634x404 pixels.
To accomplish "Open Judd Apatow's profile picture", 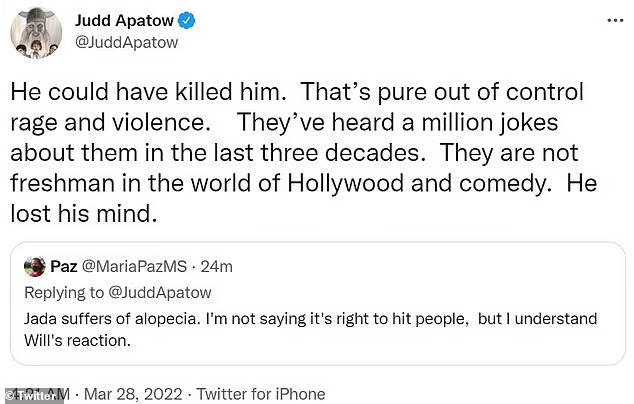I will coord(37,35).
